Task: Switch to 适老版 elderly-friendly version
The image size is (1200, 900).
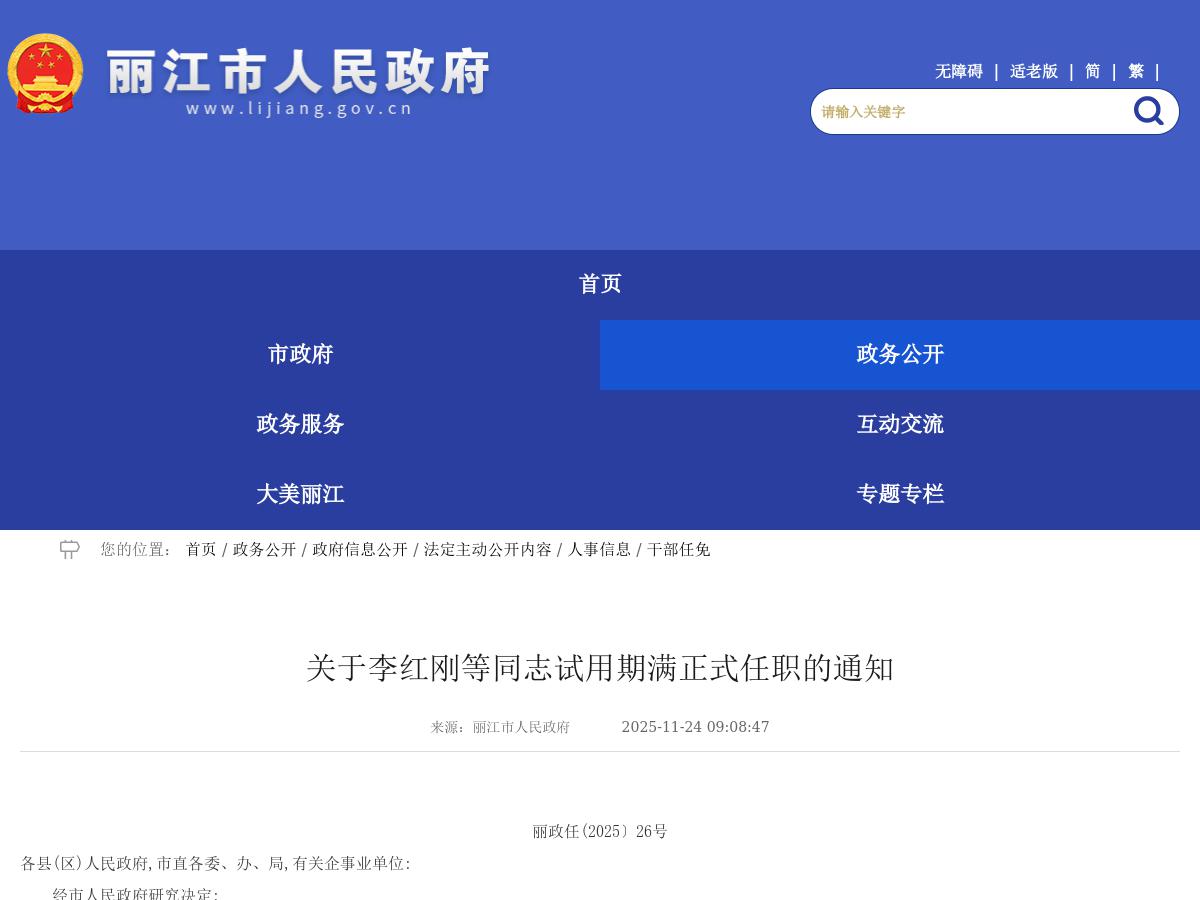Action: pyautogui.click(x=1034, y=71)
